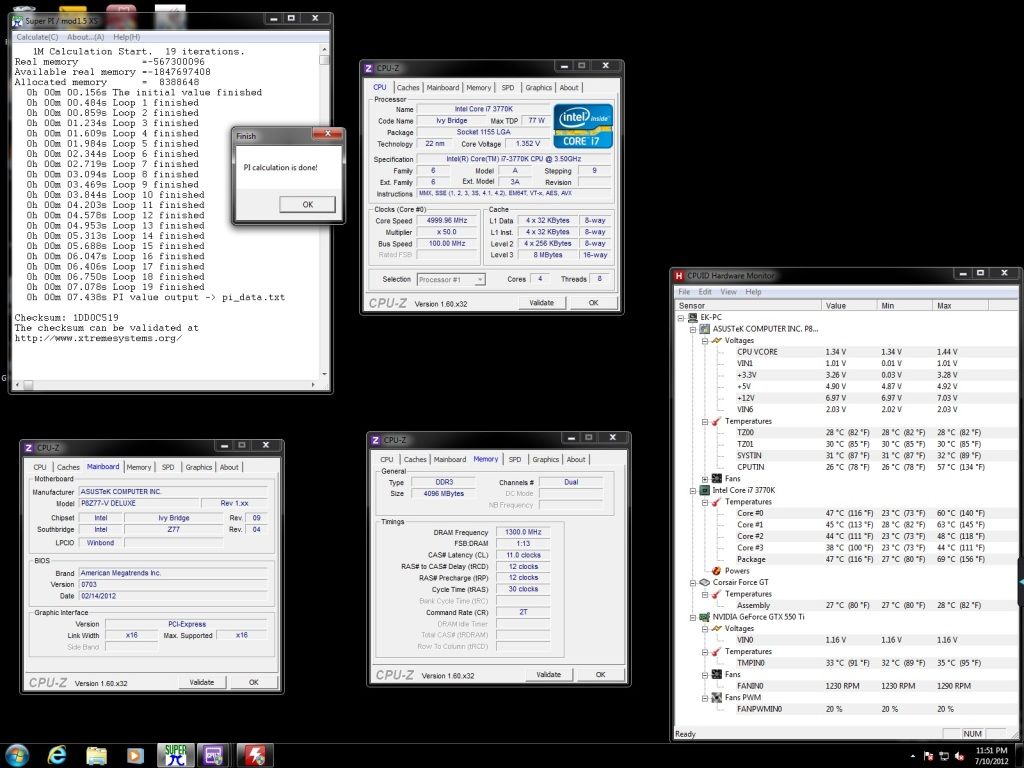Click Validate in CPU-Z Memory window
This screenshot has width=1024, height=768.
click(549, 675)
